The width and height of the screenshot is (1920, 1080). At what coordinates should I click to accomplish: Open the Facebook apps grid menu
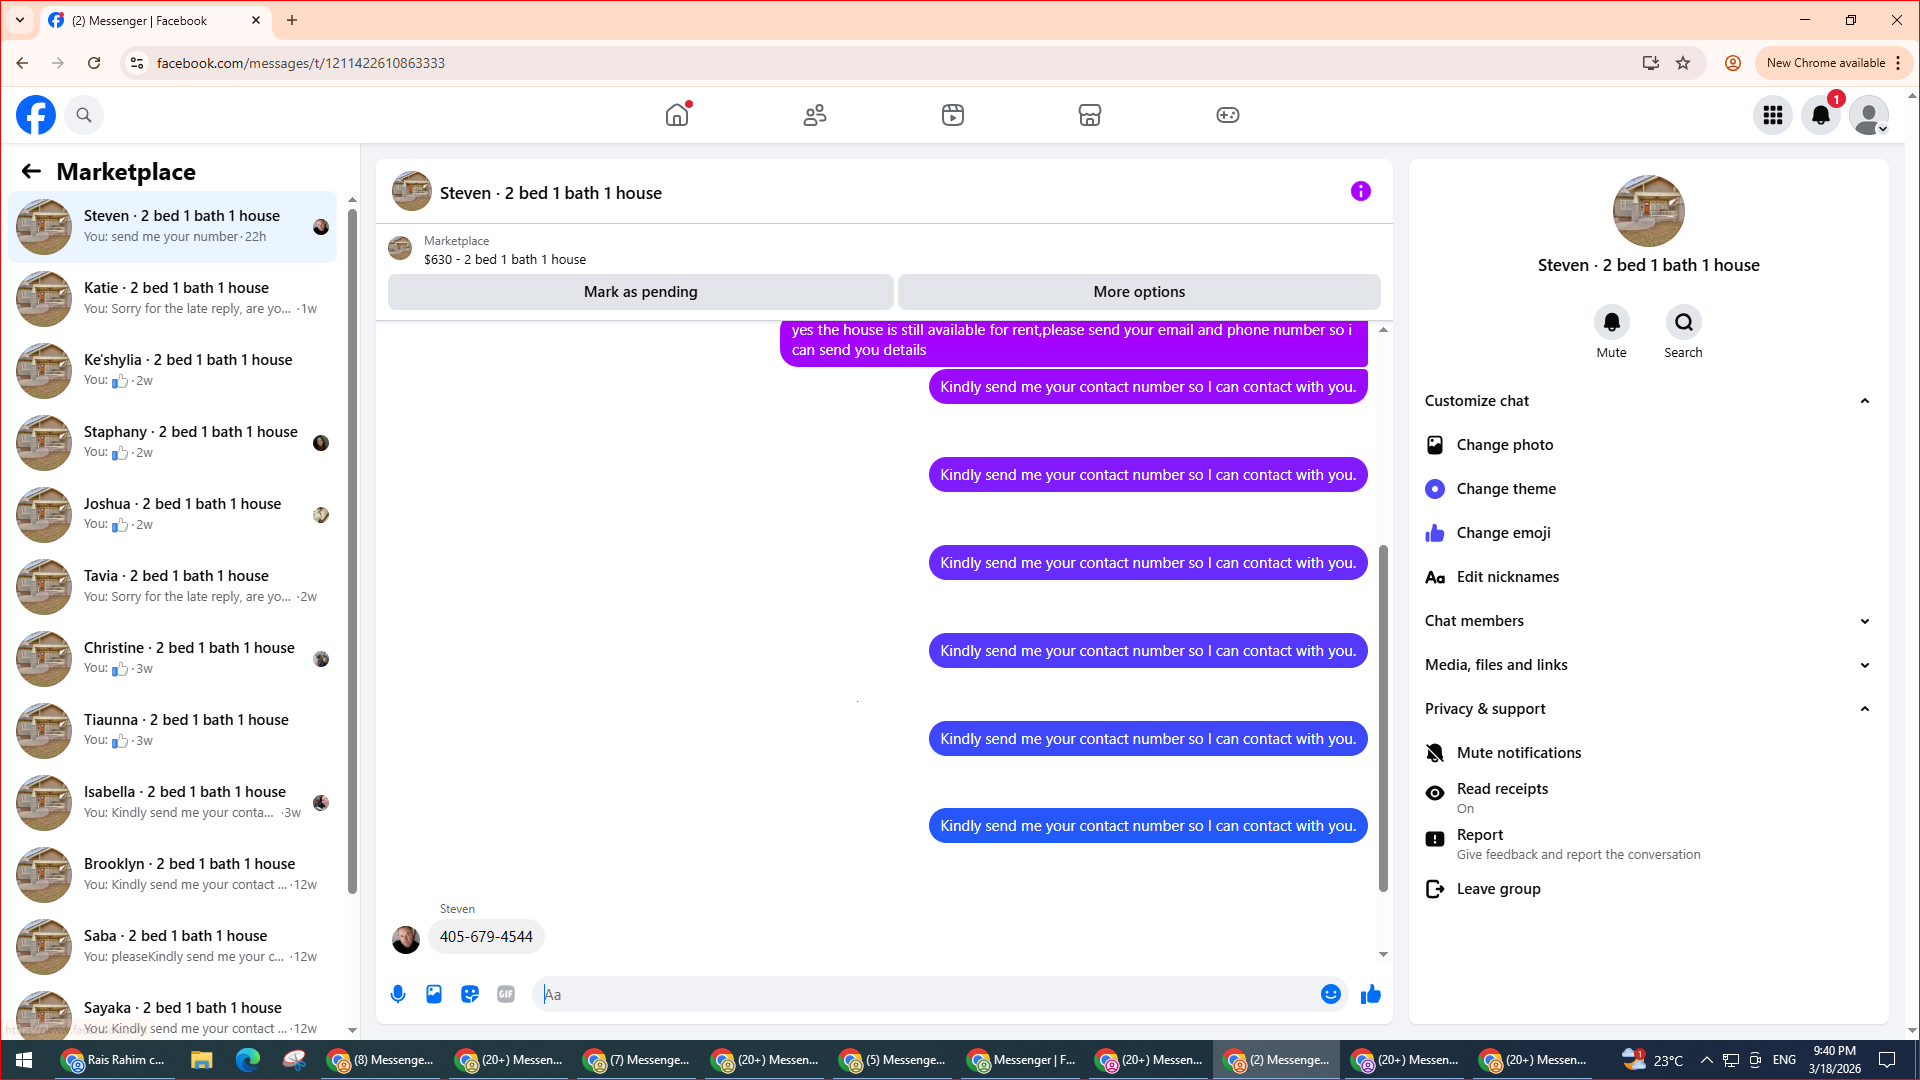click(x=1772, y=115)
